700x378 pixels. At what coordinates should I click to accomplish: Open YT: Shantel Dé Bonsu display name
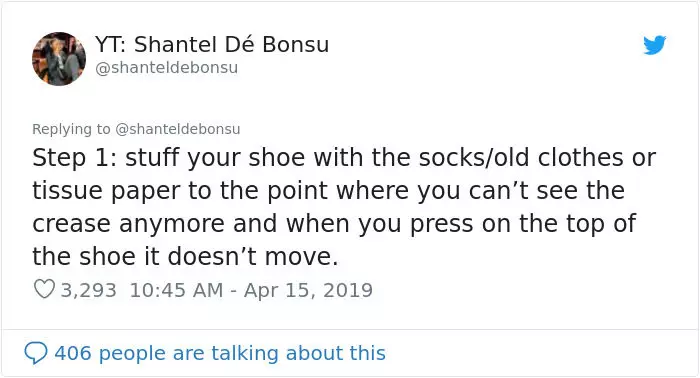(x=212, y=44)
